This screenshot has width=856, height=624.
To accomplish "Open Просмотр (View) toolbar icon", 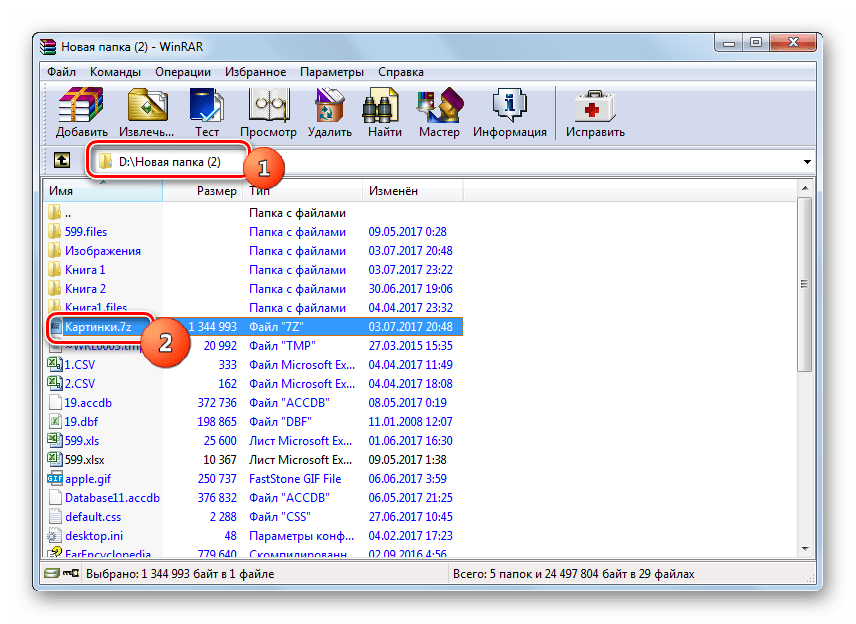I will (268, 104).
